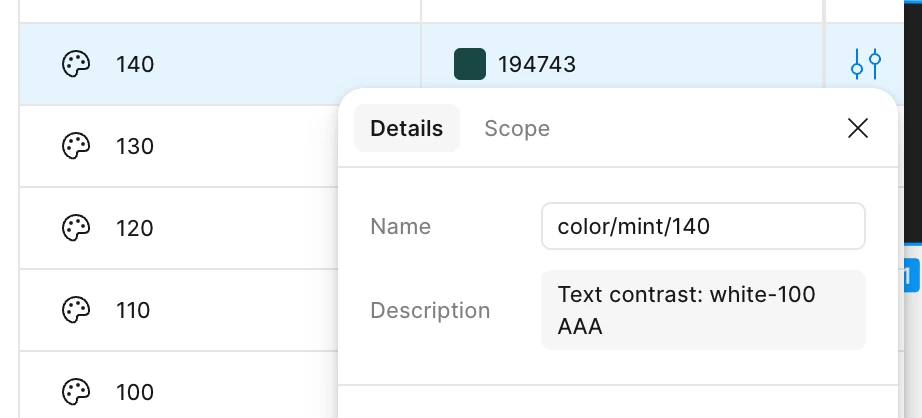Image resolution: width=922 pixels, height=418 pixels.
Task: Click the palette icon beside variable 140
Action: click(x=77, y=65)
